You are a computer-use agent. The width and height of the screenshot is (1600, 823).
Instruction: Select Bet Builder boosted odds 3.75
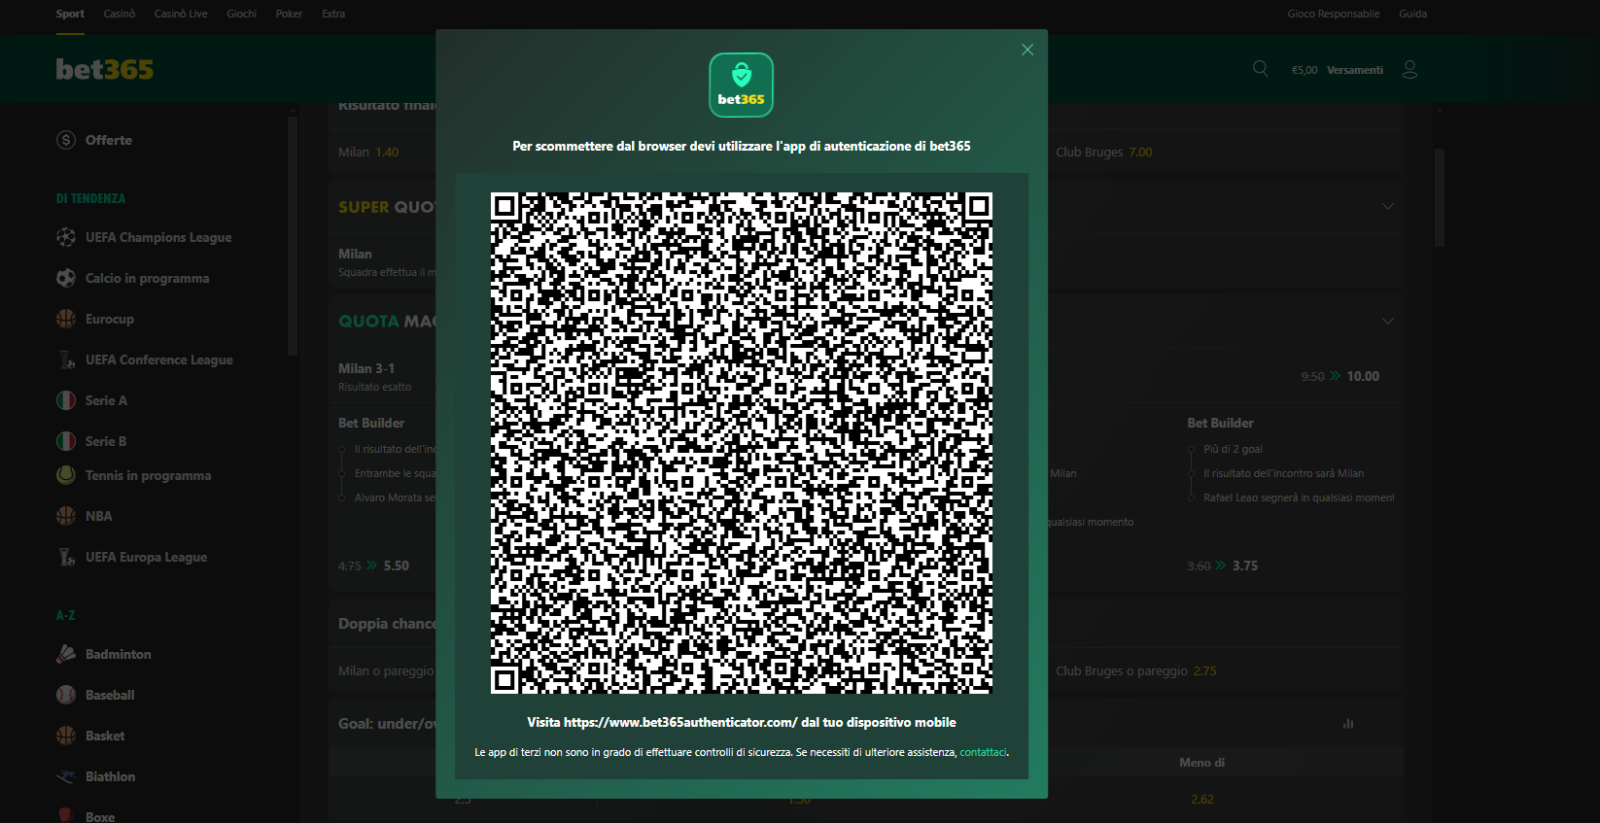pos(1245,566)
